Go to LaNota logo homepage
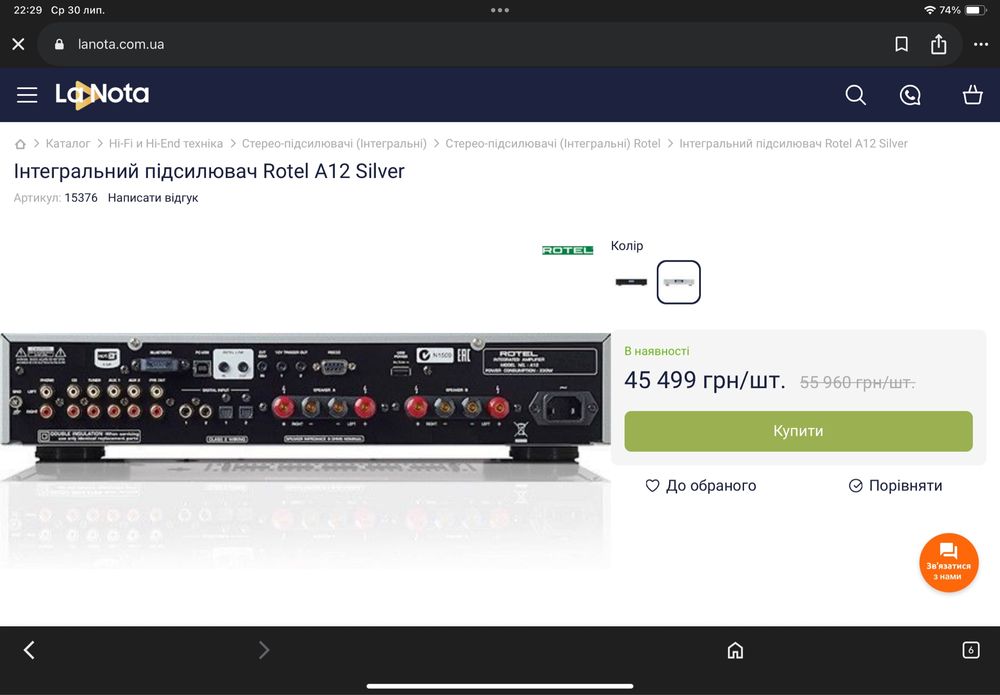Viewport: 1000px width, 695px height. coord(102,94)
